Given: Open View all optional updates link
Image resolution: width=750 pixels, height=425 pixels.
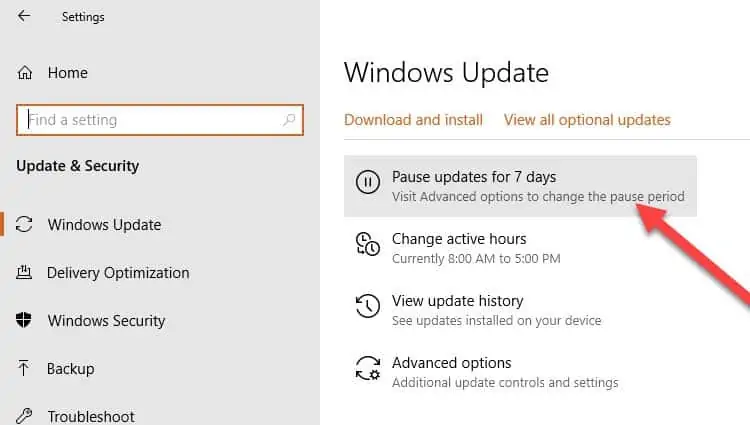Looking at the screenshot, I should pos(587,120).
